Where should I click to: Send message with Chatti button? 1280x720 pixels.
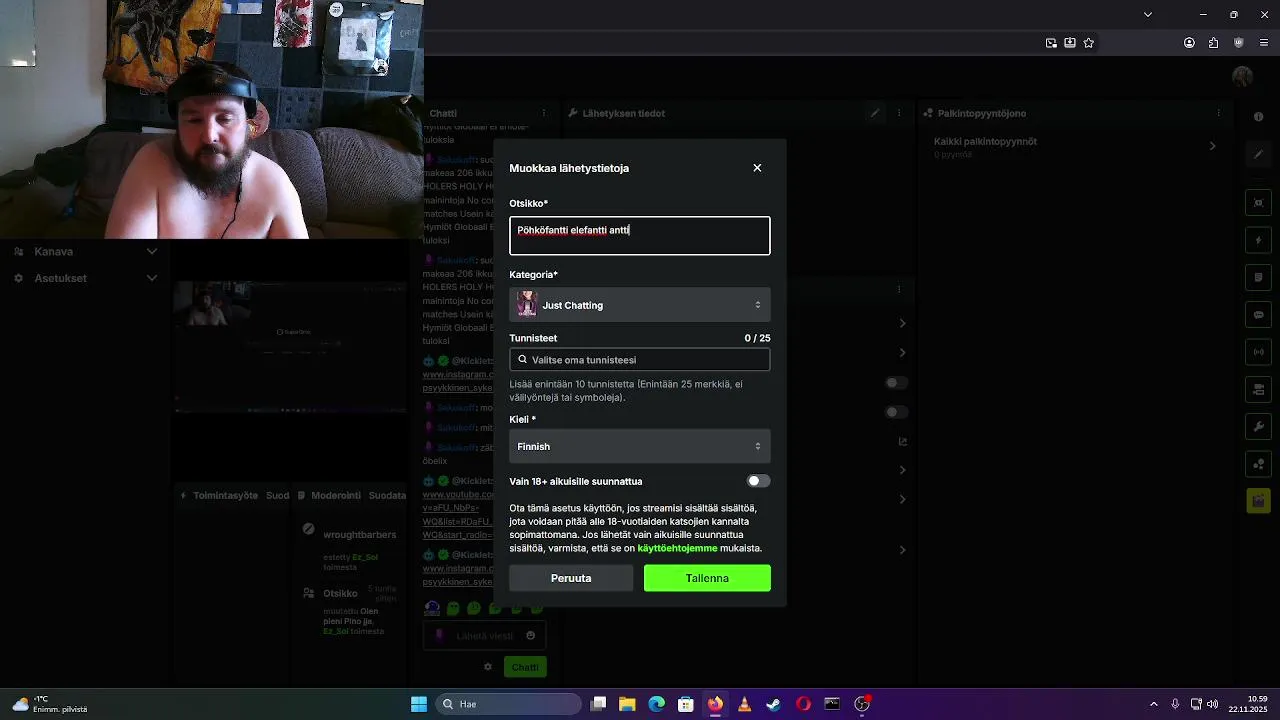525,667
